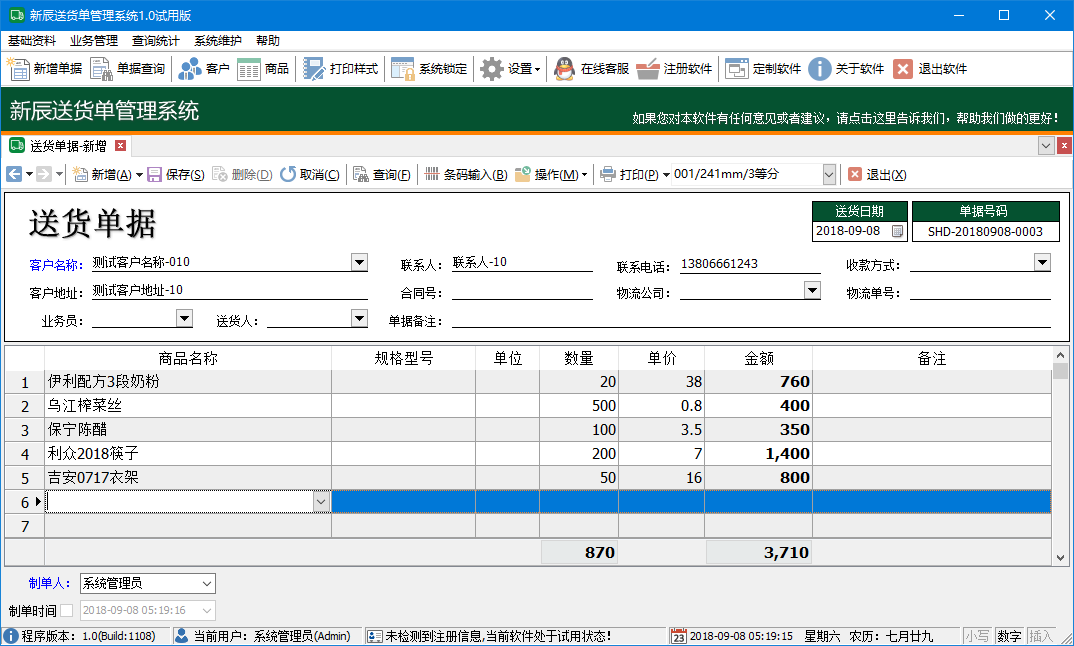Click the 物流单号 input field
1074x646 pixels.
pos(980,293)
